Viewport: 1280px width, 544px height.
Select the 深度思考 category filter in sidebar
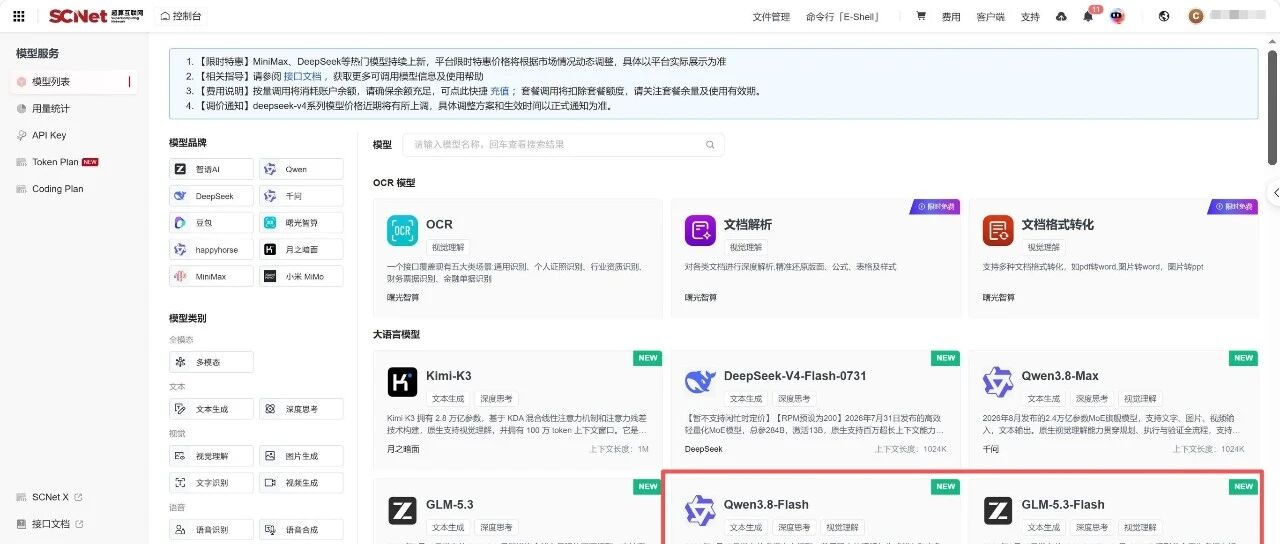coord(301,409)
